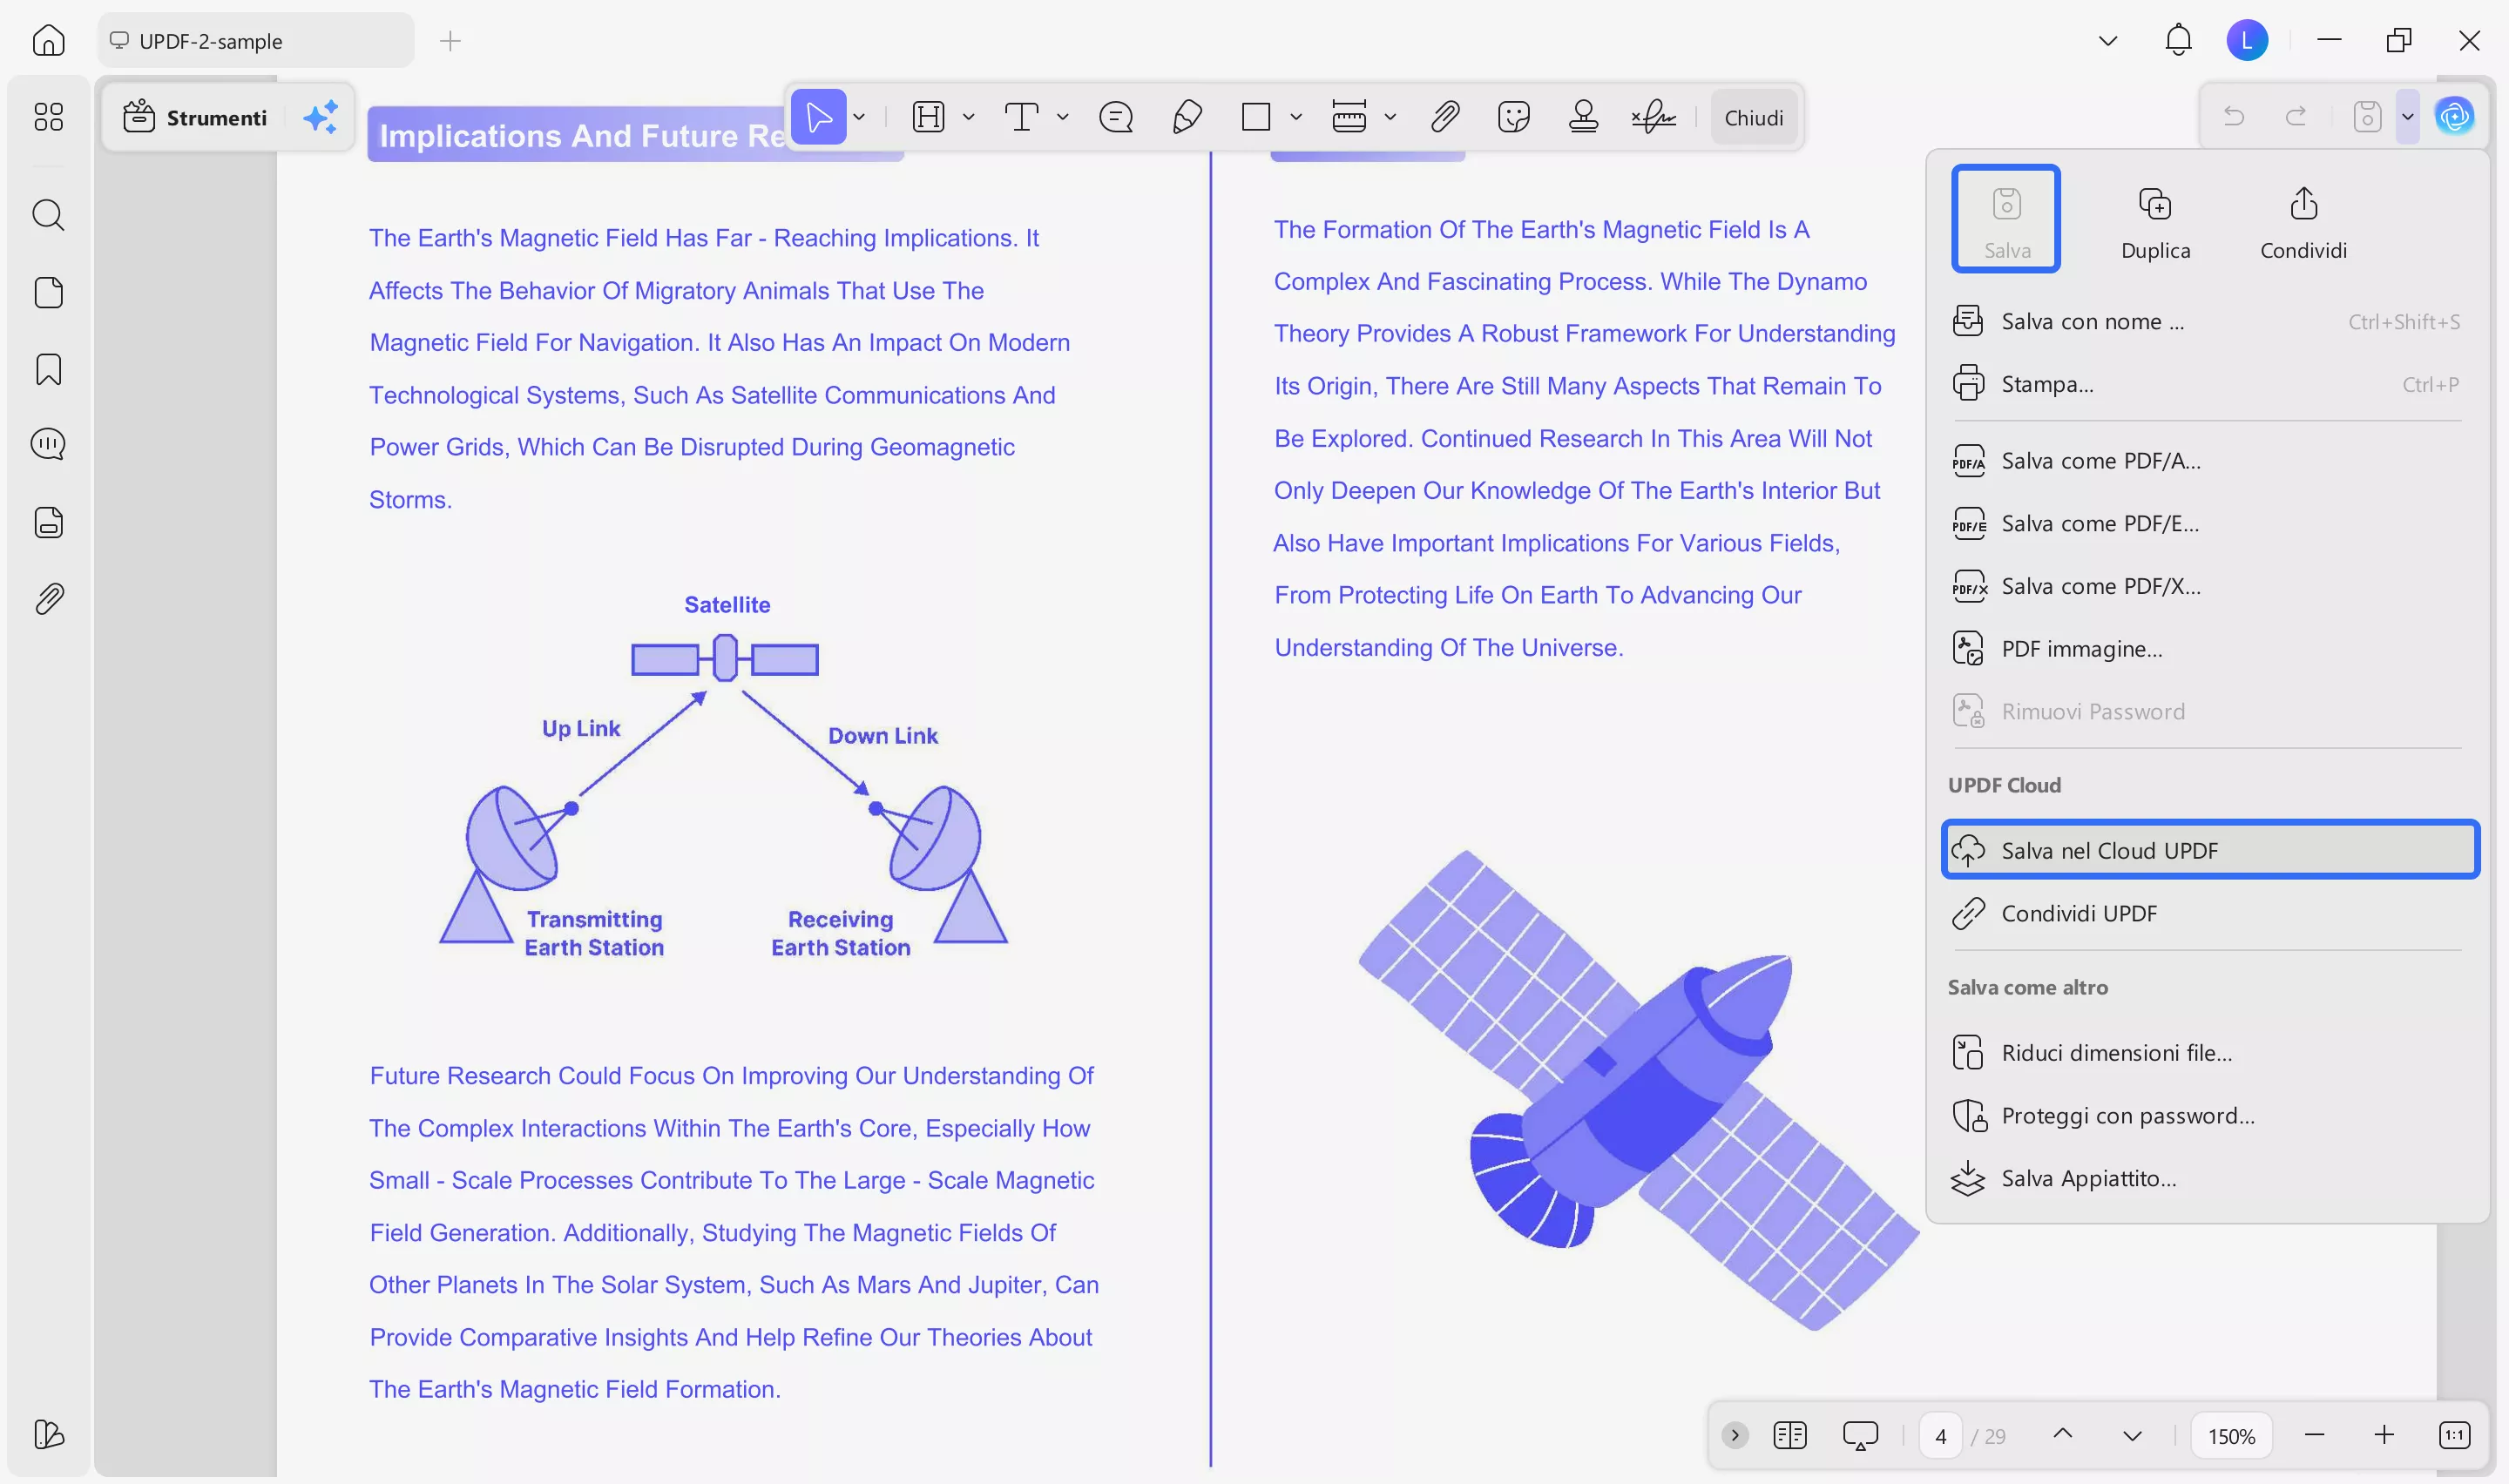Choose Salva come PDF/E
This screenshot has height=1484, width=2509.
coord(2208,524)
